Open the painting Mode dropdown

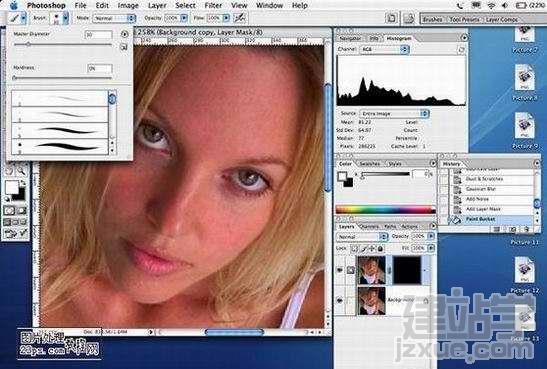[114, 18]
